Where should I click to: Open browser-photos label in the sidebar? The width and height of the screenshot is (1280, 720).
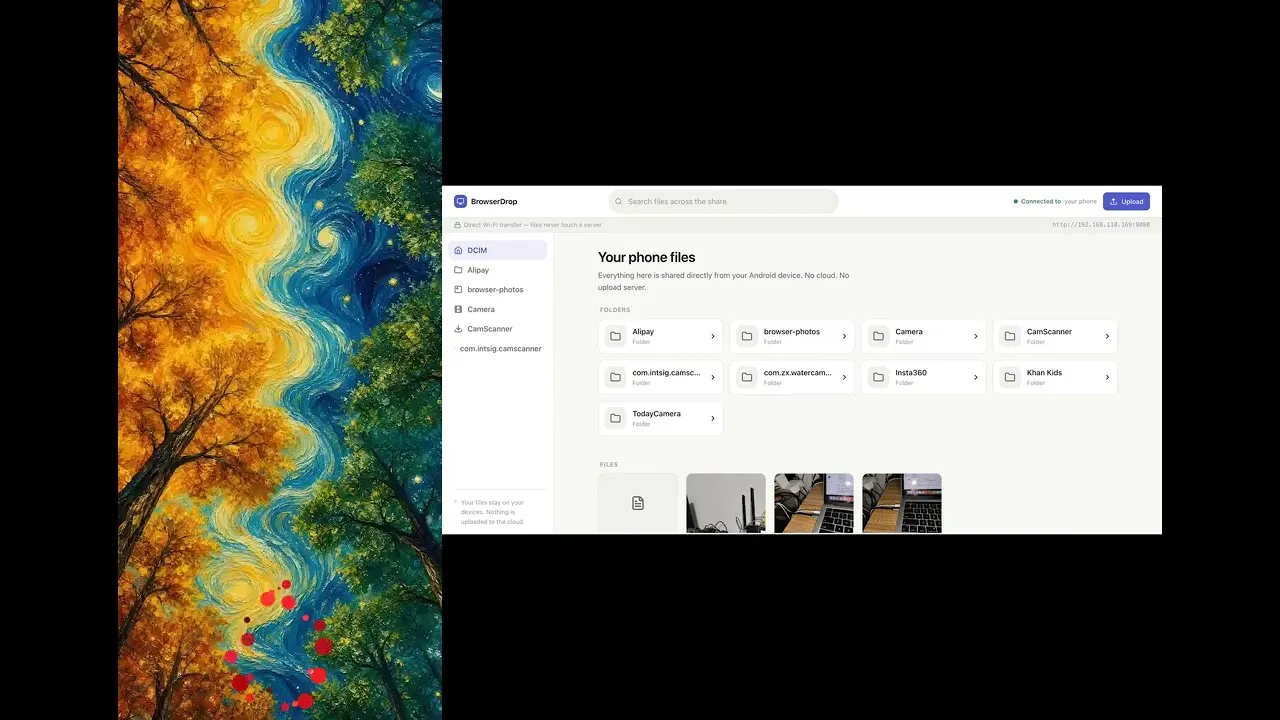495,290
